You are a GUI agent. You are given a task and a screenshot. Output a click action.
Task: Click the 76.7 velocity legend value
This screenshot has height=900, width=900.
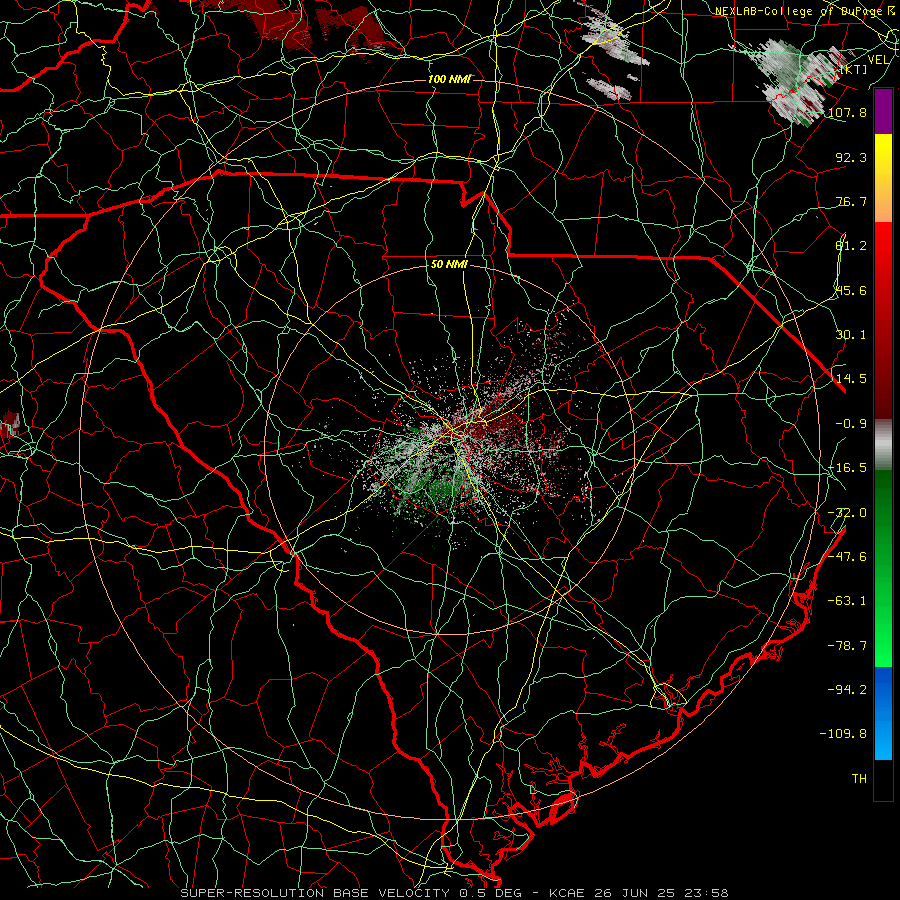pos(851,201)
